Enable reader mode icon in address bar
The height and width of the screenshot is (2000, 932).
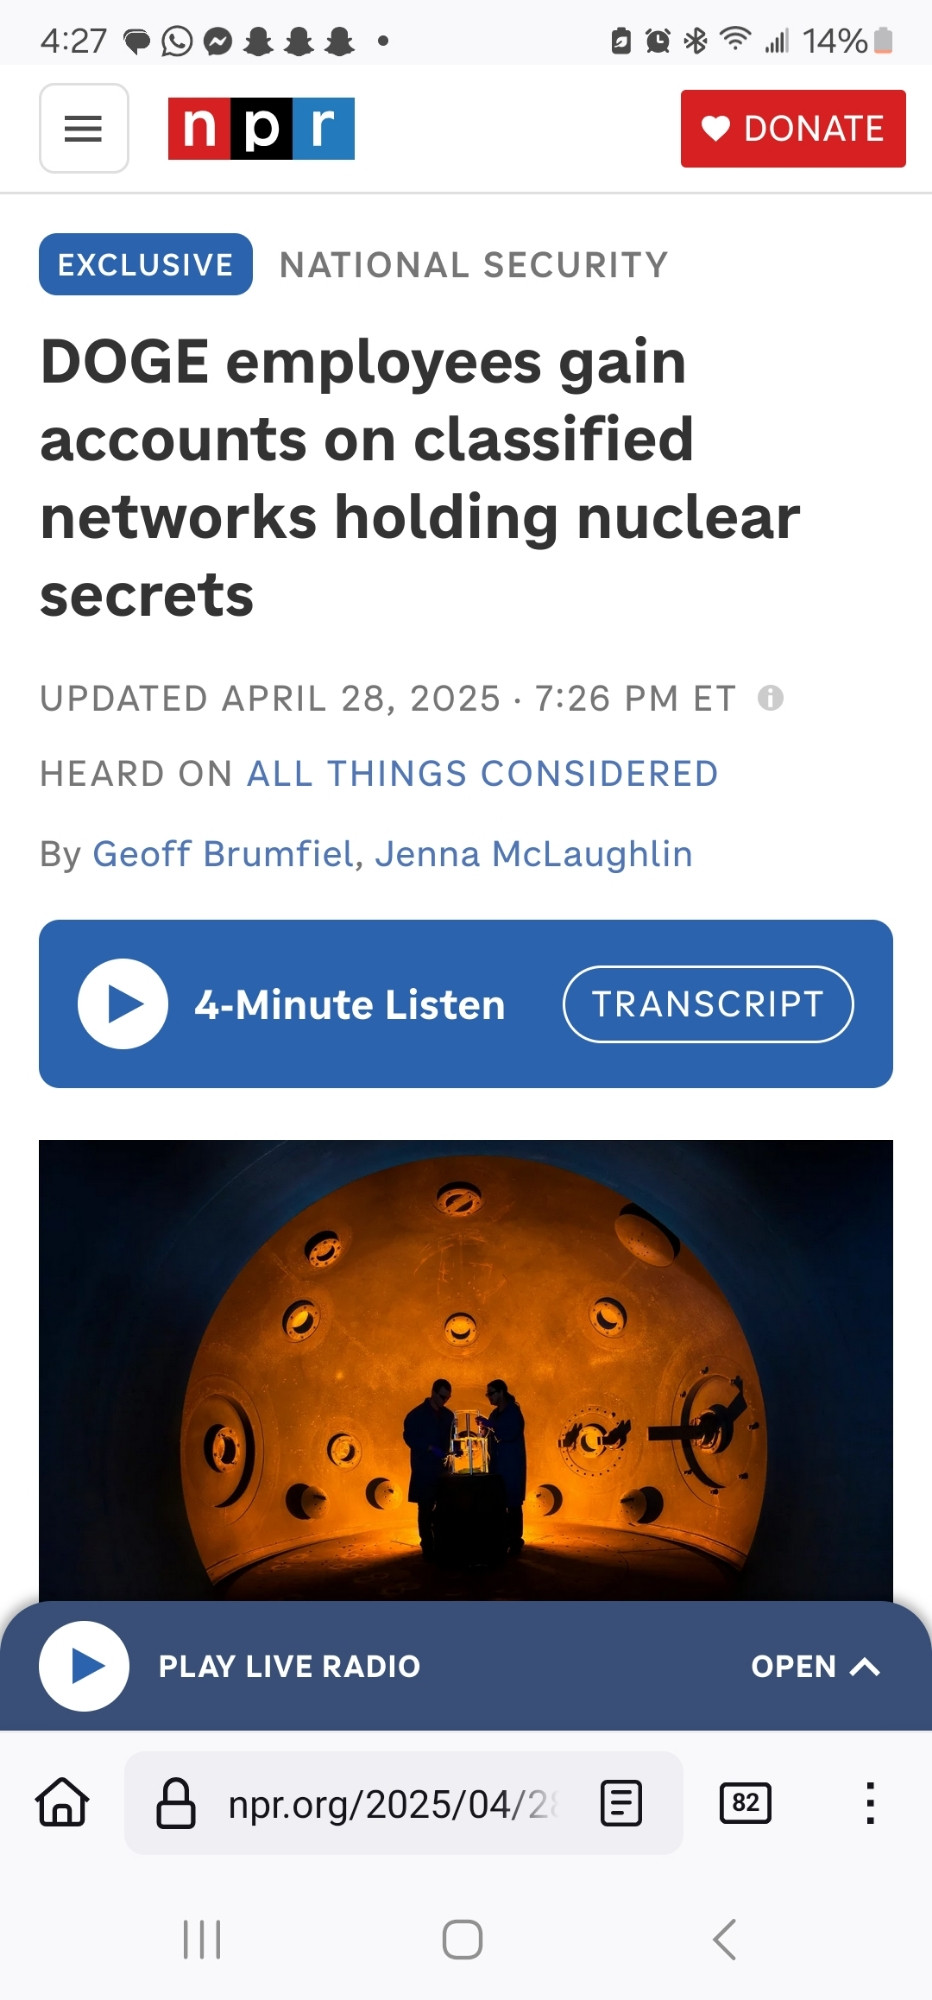pyautogui.click(x=621, y=1803)
